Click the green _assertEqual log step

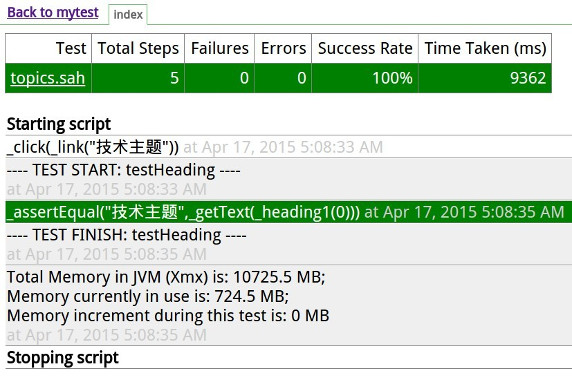pyautogui.click(x=289, y=212)
